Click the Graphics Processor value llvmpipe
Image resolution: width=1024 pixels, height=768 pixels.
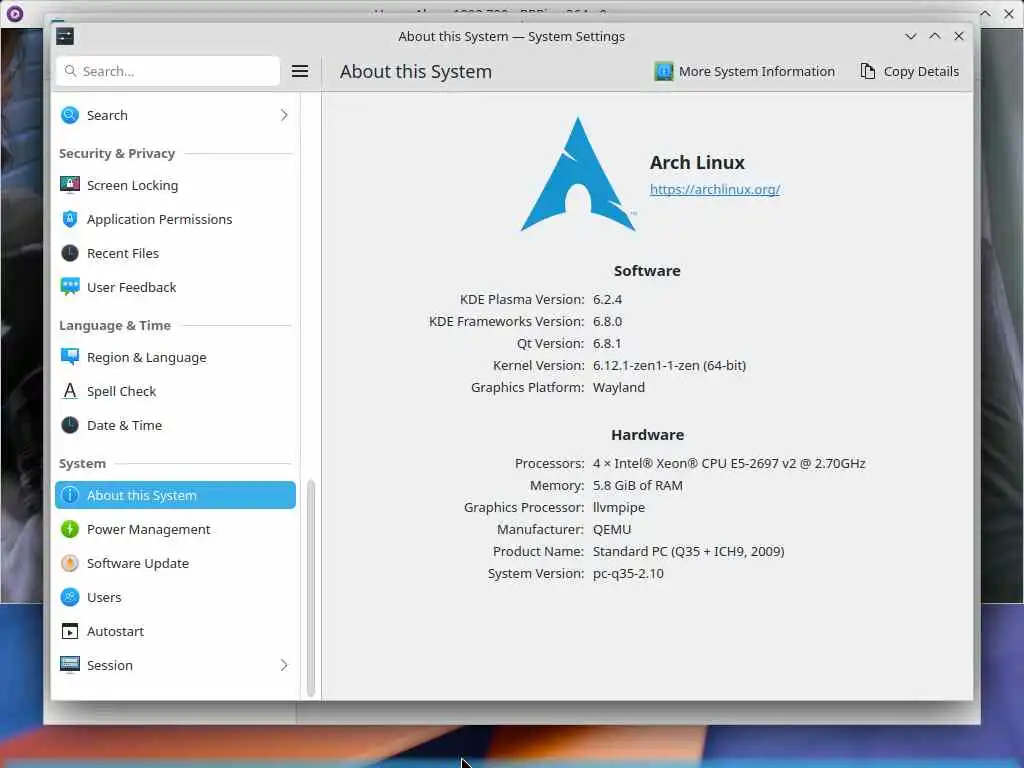pyautogui.click(x=618, y=507)
